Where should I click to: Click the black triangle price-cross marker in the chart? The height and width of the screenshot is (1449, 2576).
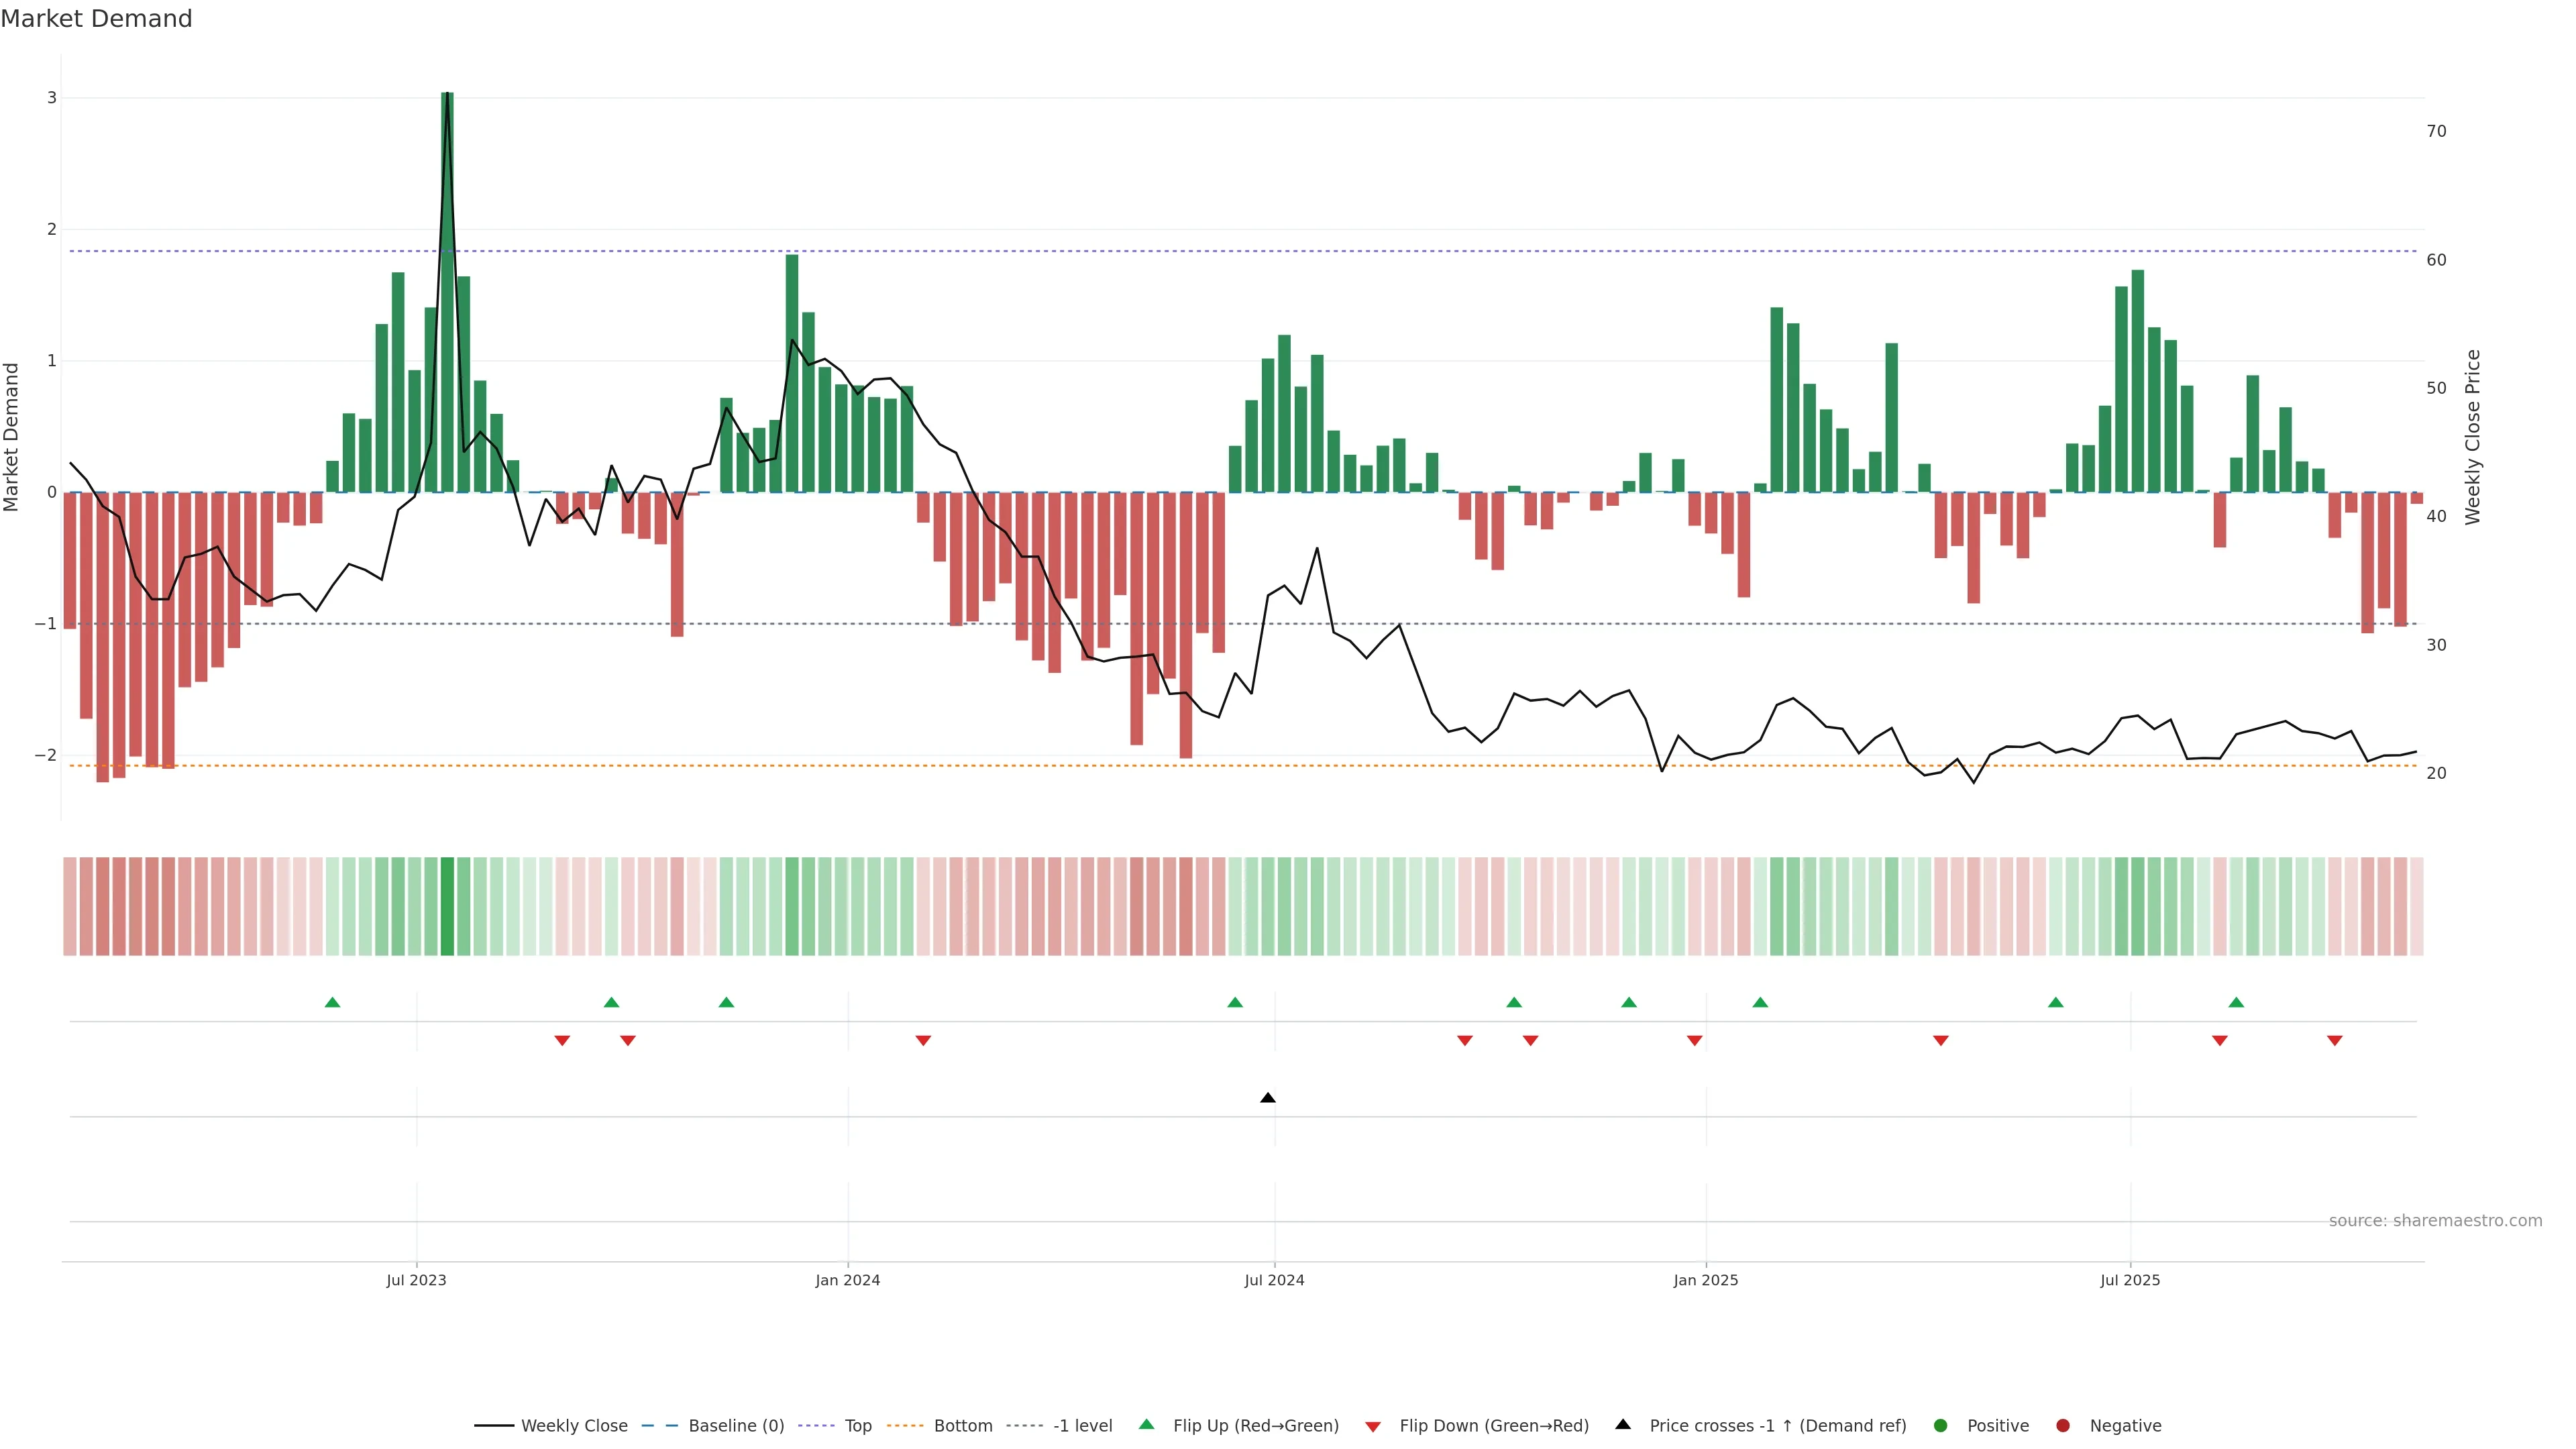click(1267, 1098)
